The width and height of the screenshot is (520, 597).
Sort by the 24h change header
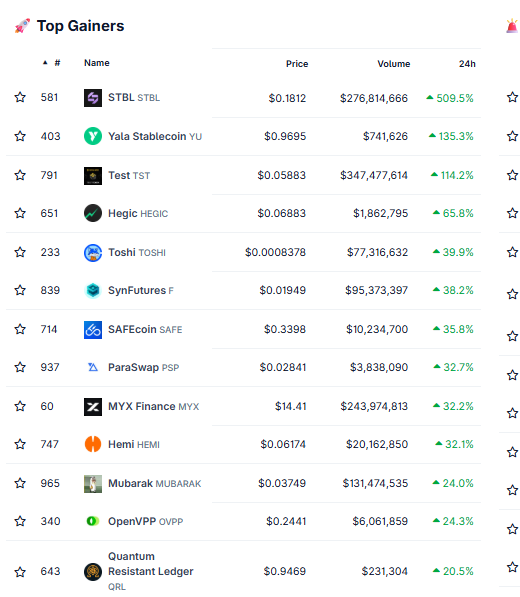467,64
